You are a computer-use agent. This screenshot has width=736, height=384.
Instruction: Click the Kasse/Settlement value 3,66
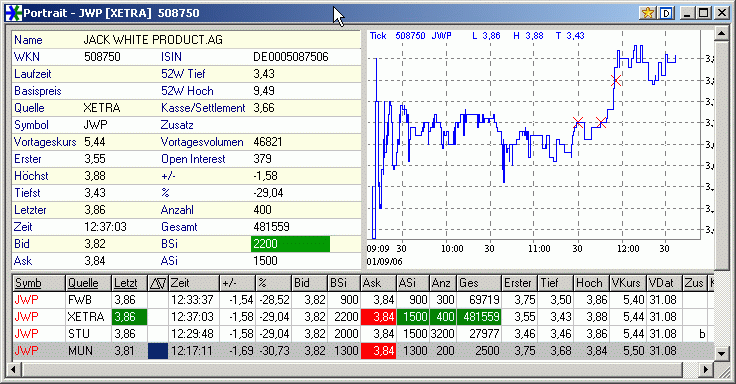pyautogui.click(x=264, y=108)
